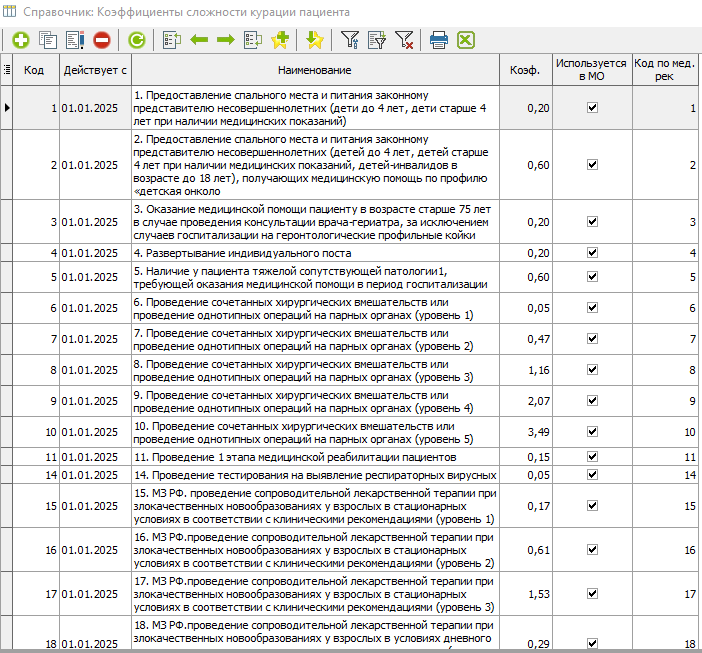Click the 'Код по мед. рек' column header

pos(665,69)
